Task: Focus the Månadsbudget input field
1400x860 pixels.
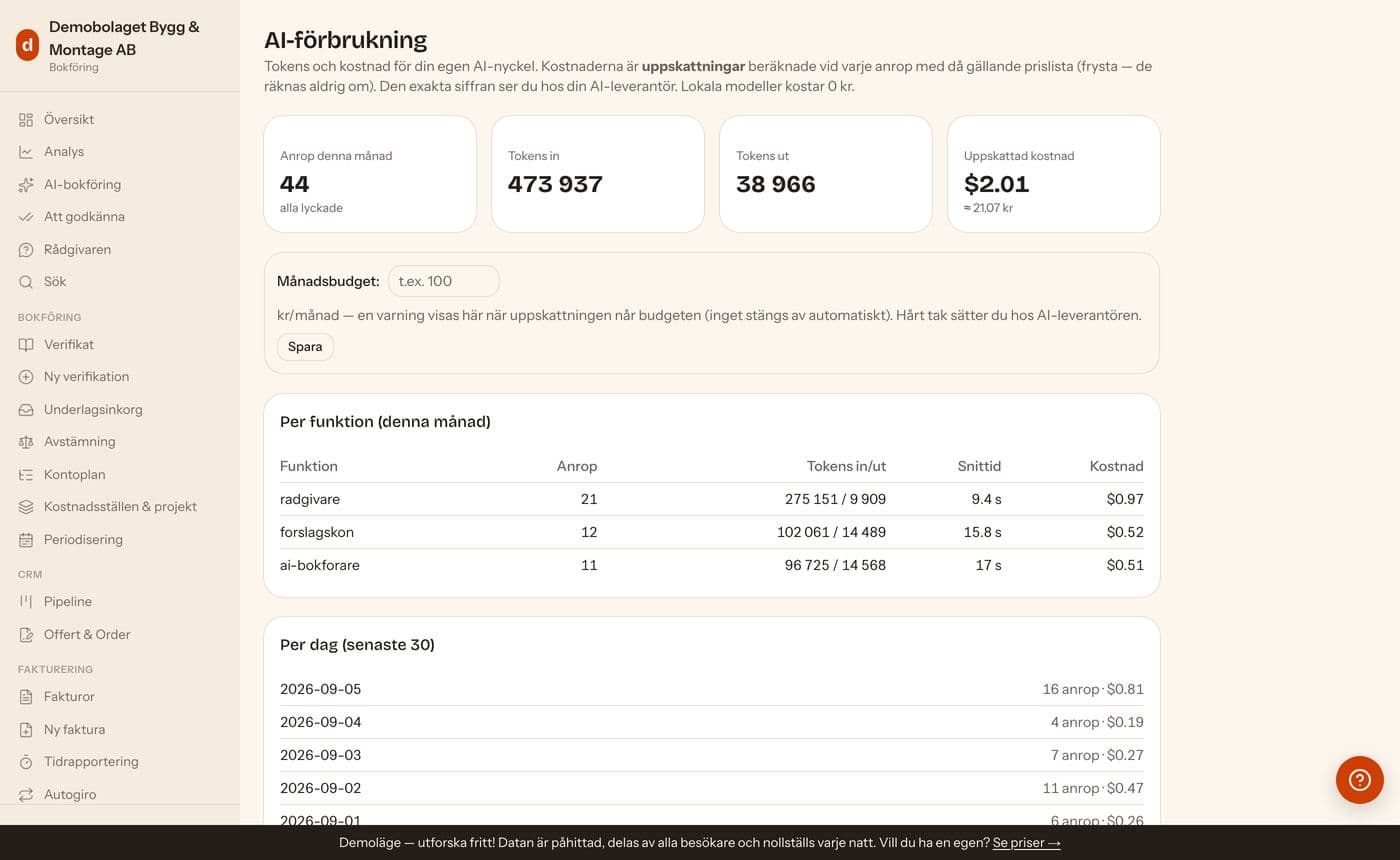Action: (x=444, y=281)
